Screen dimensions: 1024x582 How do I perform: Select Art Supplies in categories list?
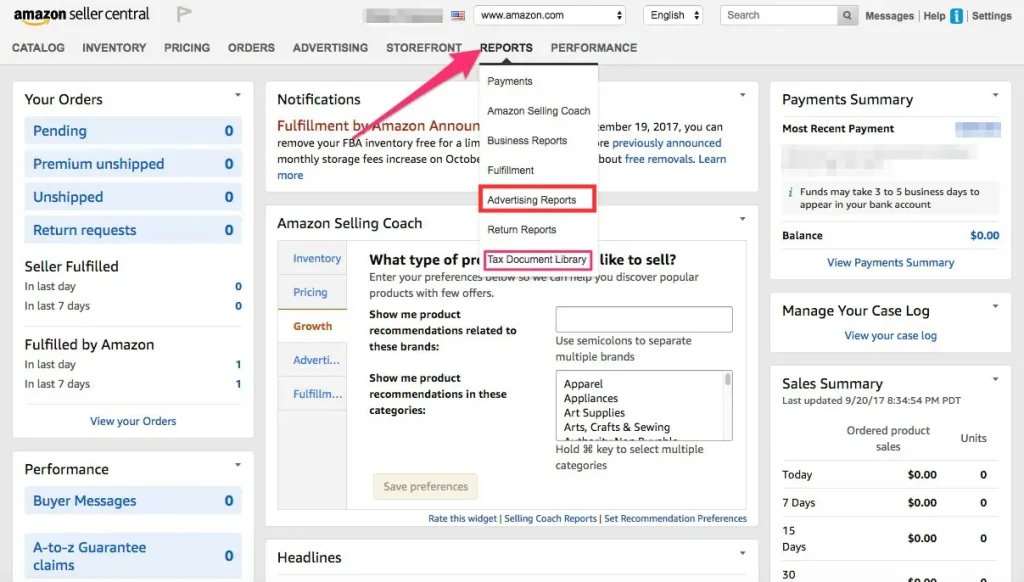[594, 413]
